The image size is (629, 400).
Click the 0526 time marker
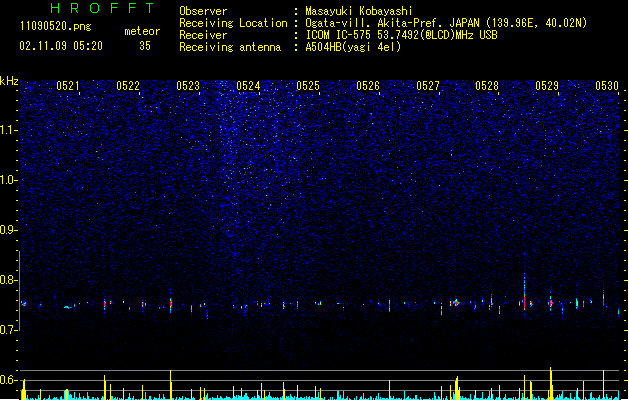click(x=368, y=86)
